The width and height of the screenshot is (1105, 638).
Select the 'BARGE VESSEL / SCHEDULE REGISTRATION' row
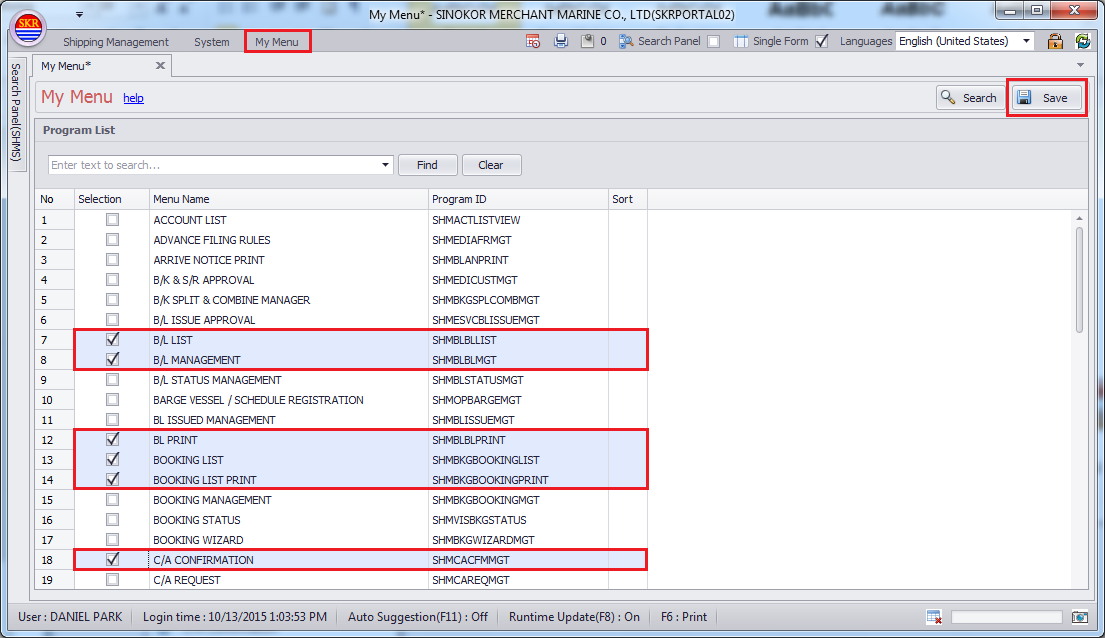point(341,400)
